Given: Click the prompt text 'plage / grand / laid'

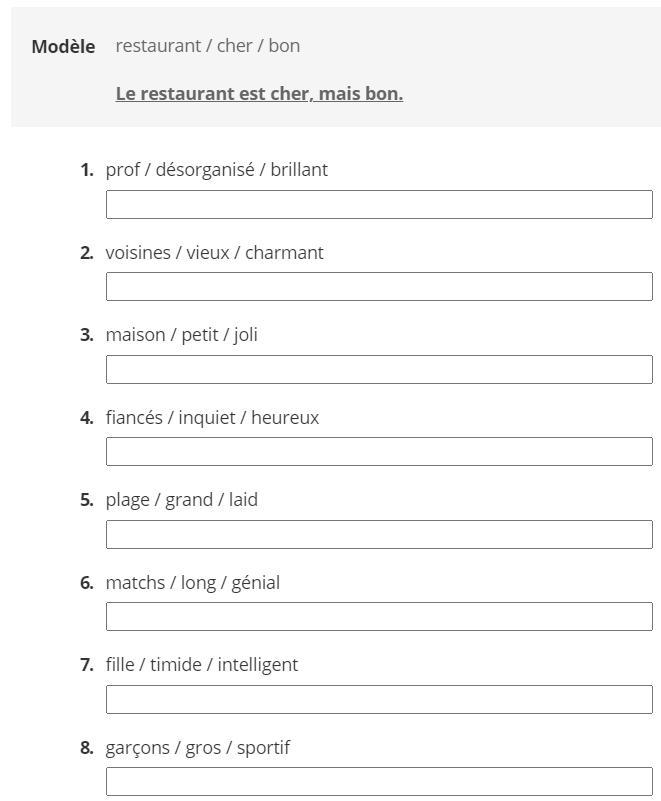Looking at the screenshot, I should (x=182, y=500).
